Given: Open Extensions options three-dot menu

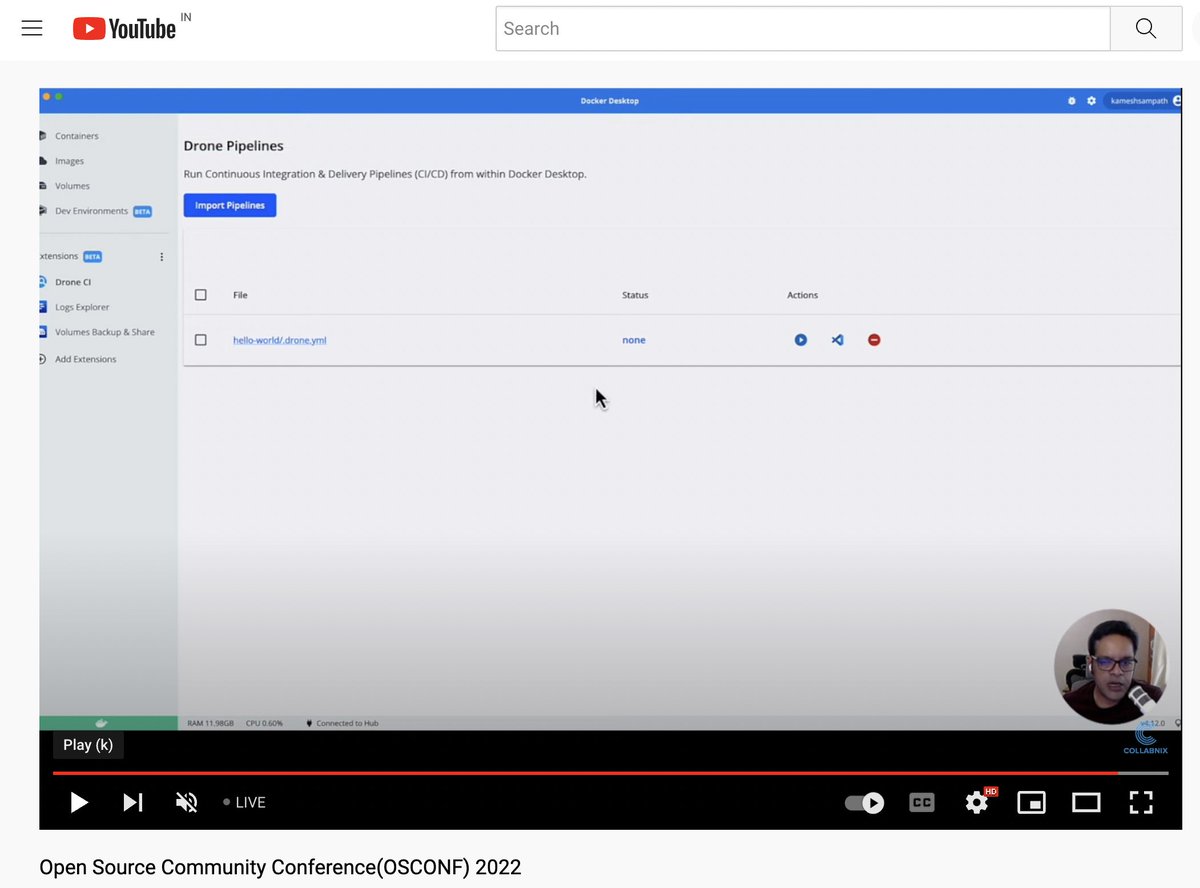Looking at the screenshot, I should coord(162,257).
